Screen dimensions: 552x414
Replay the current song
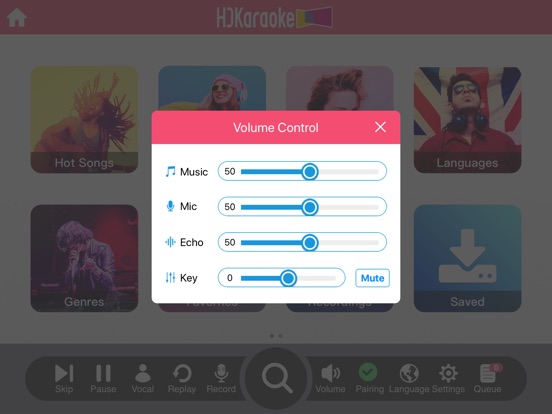point(182,378)
